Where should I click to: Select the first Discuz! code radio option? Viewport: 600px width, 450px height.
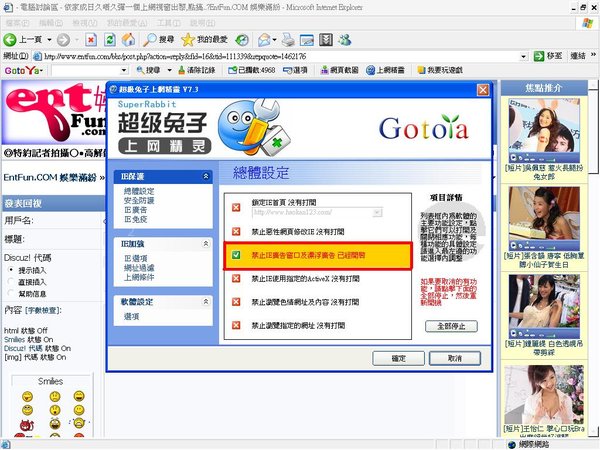11,270
